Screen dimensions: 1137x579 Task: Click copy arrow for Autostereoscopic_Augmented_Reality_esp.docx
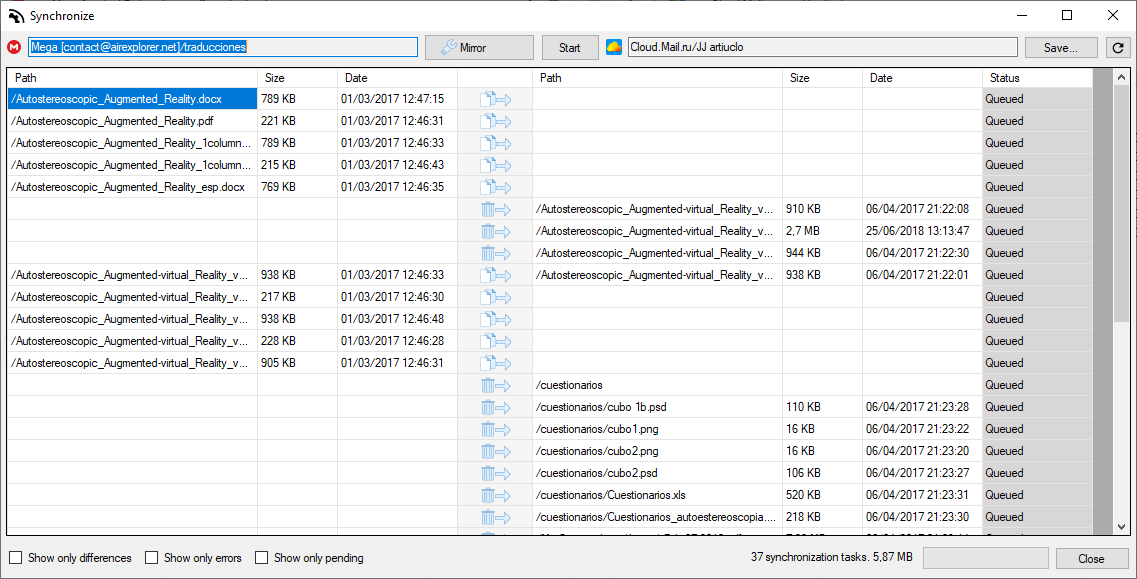497,186
